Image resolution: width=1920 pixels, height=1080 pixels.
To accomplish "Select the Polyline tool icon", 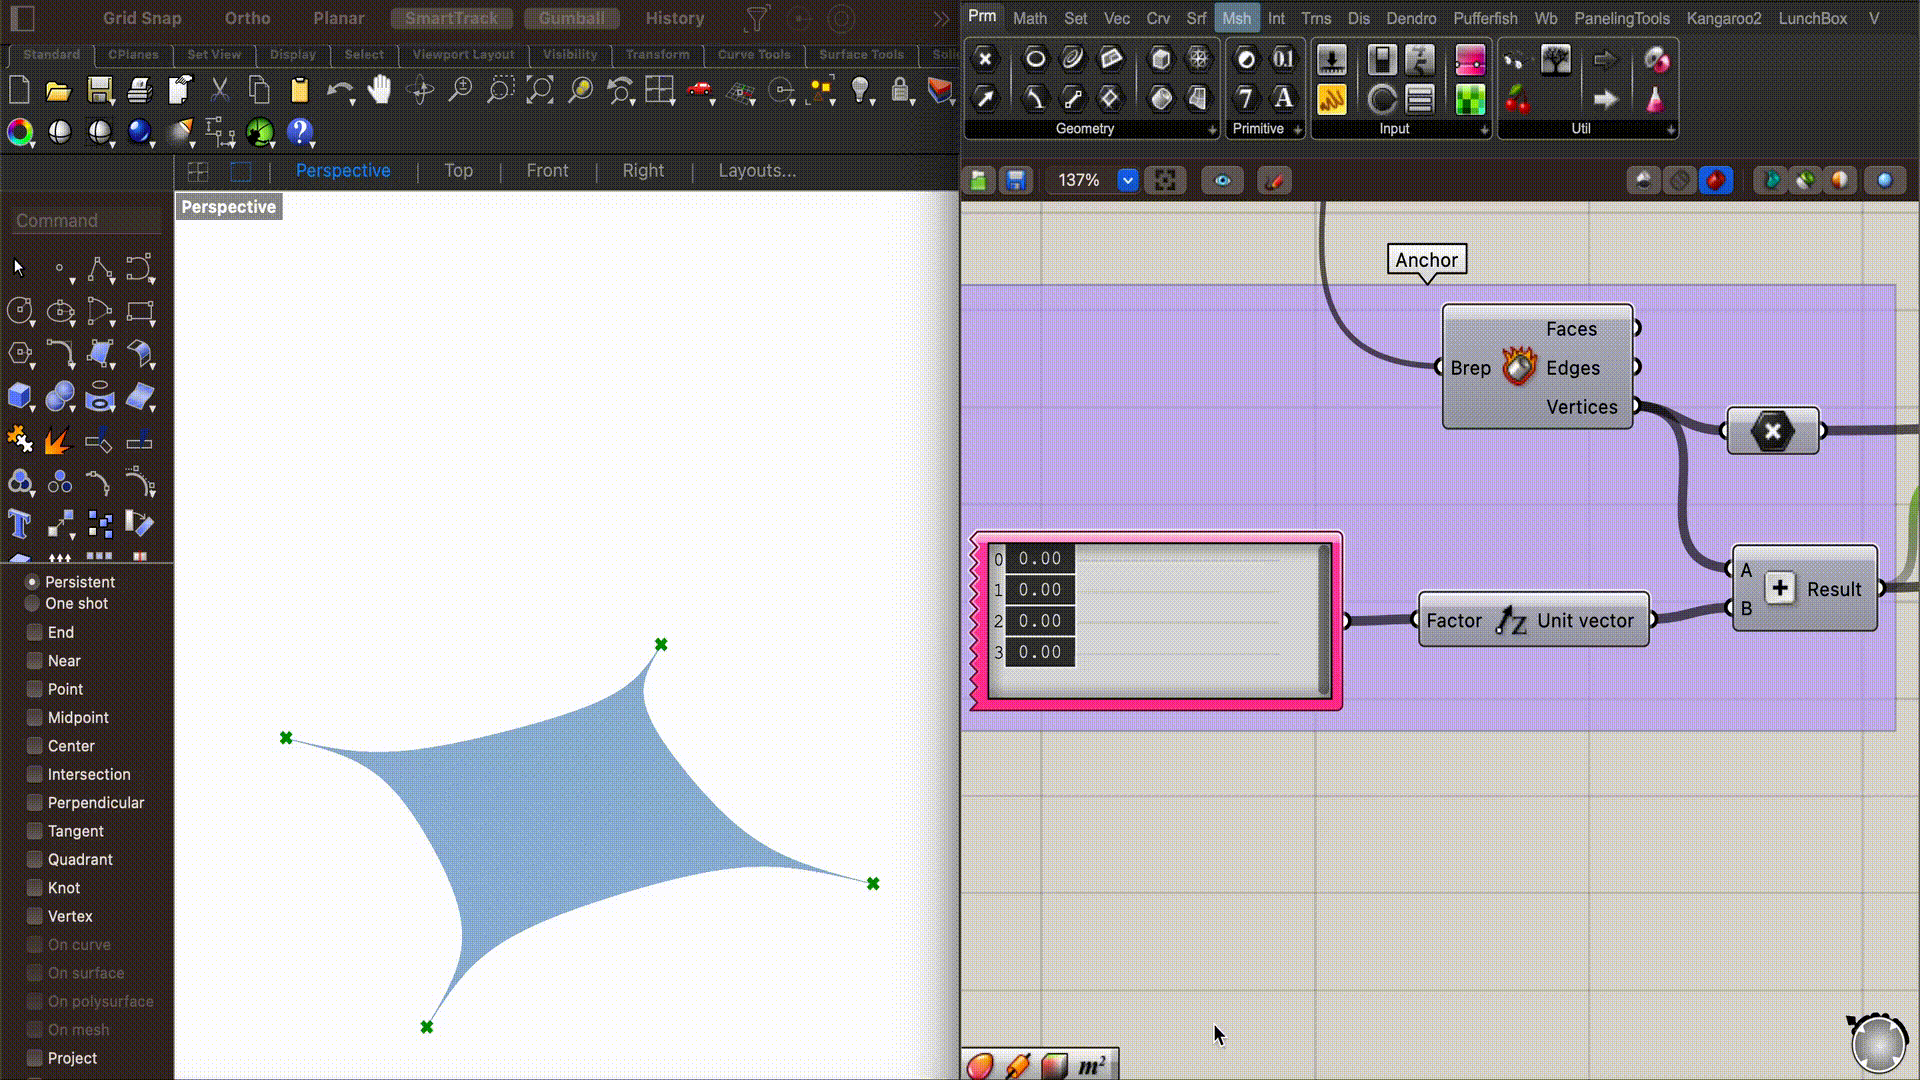I will (x=100, y=269).
